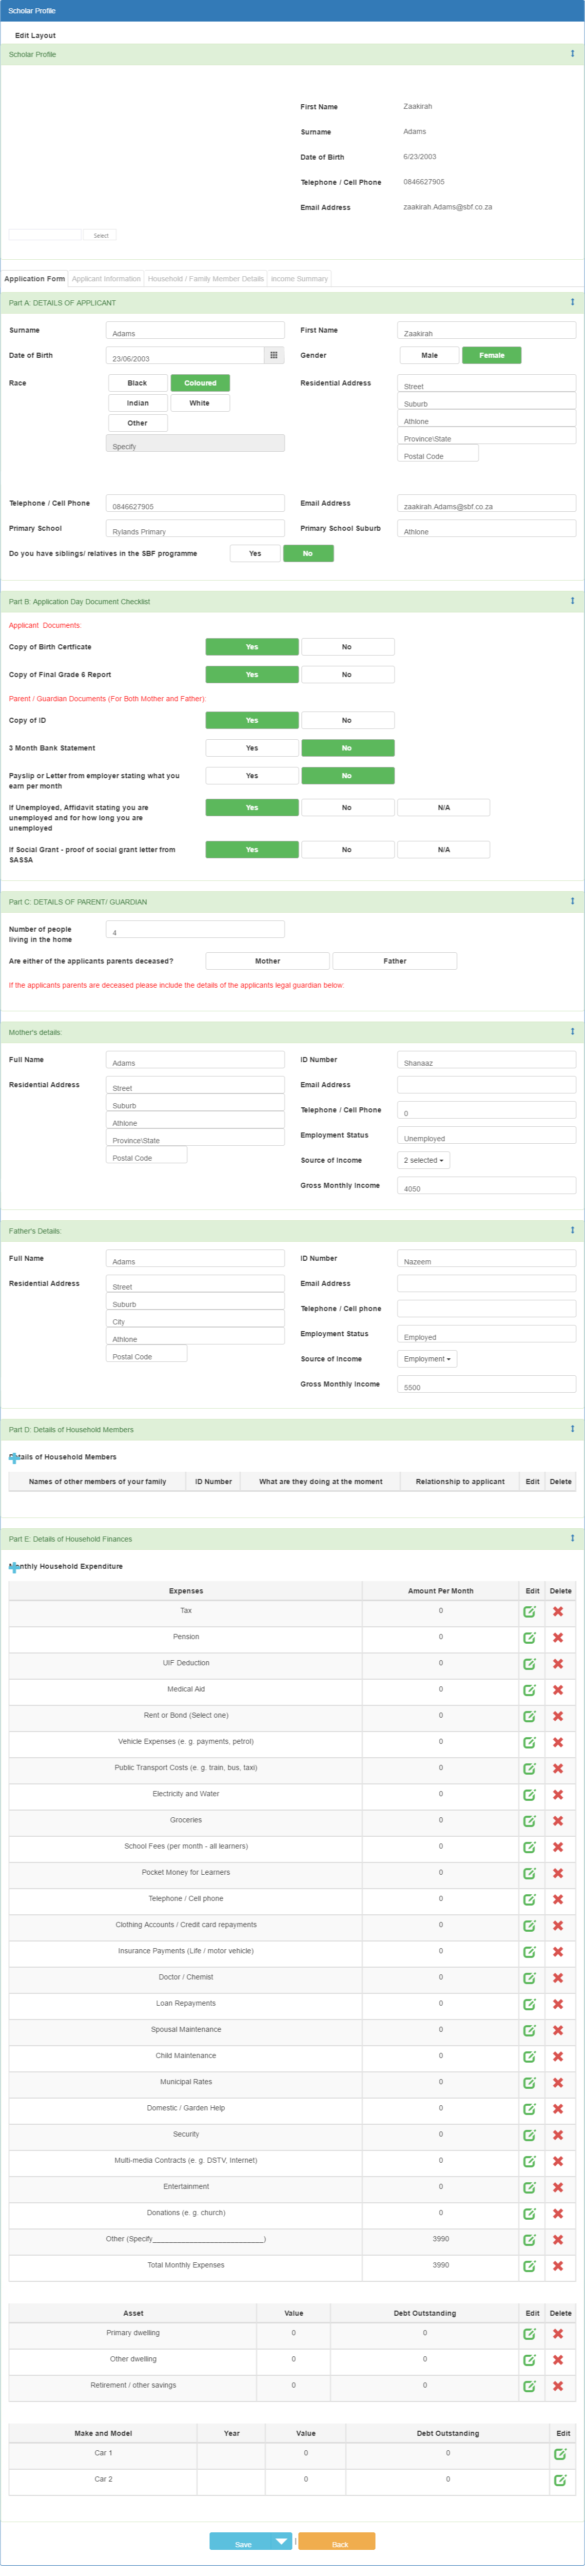Edit the Pension expense row
This screenshot has width=585, height=2576.
[530, 1638]
